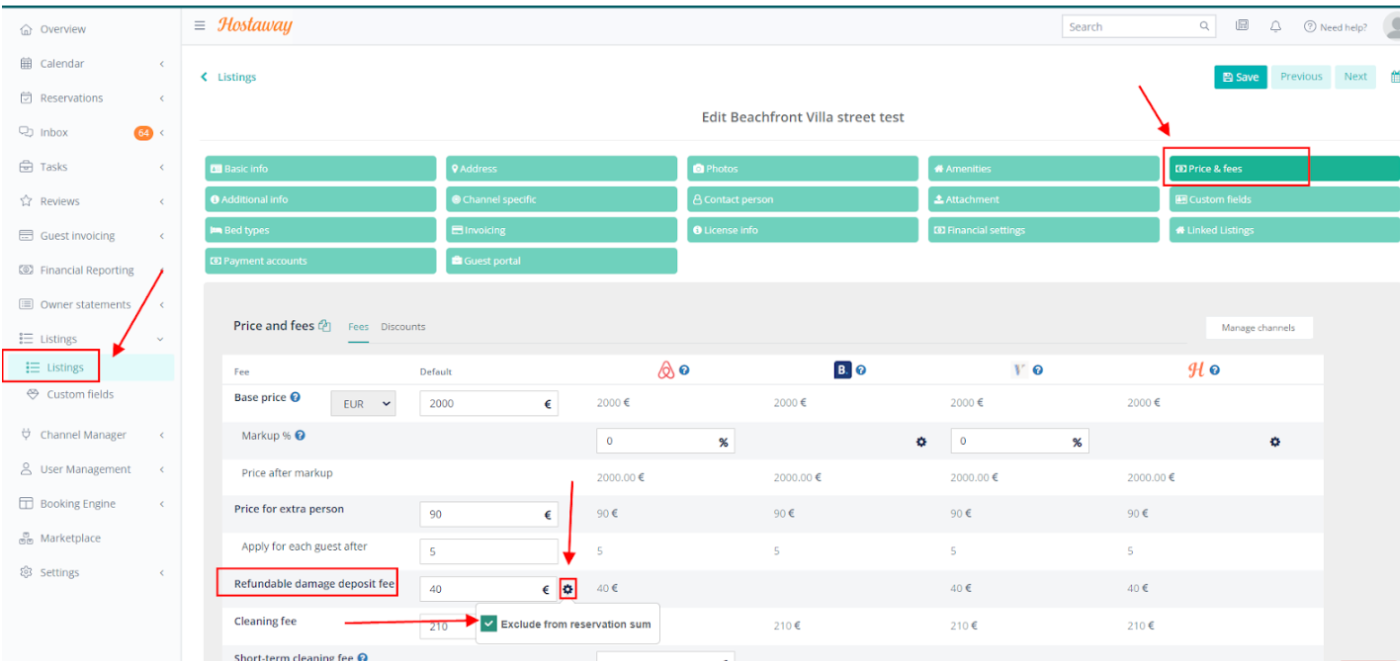Open the news icon left of the bell
1400x661 pixels.
(x=1242, y=27)
